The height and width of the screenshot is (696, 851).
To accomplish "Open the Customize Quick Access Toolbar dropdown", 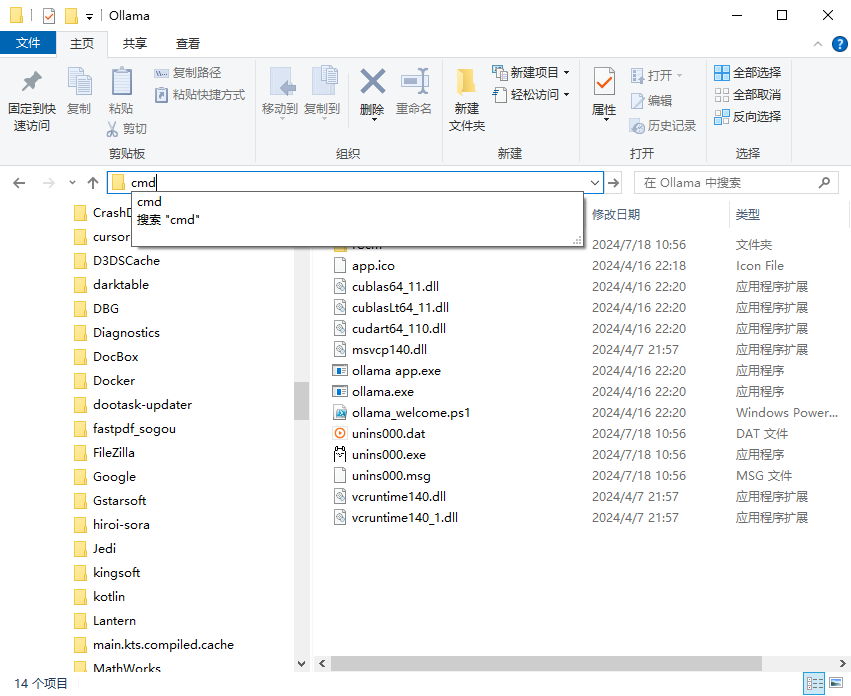I will (x=89, y=16).
